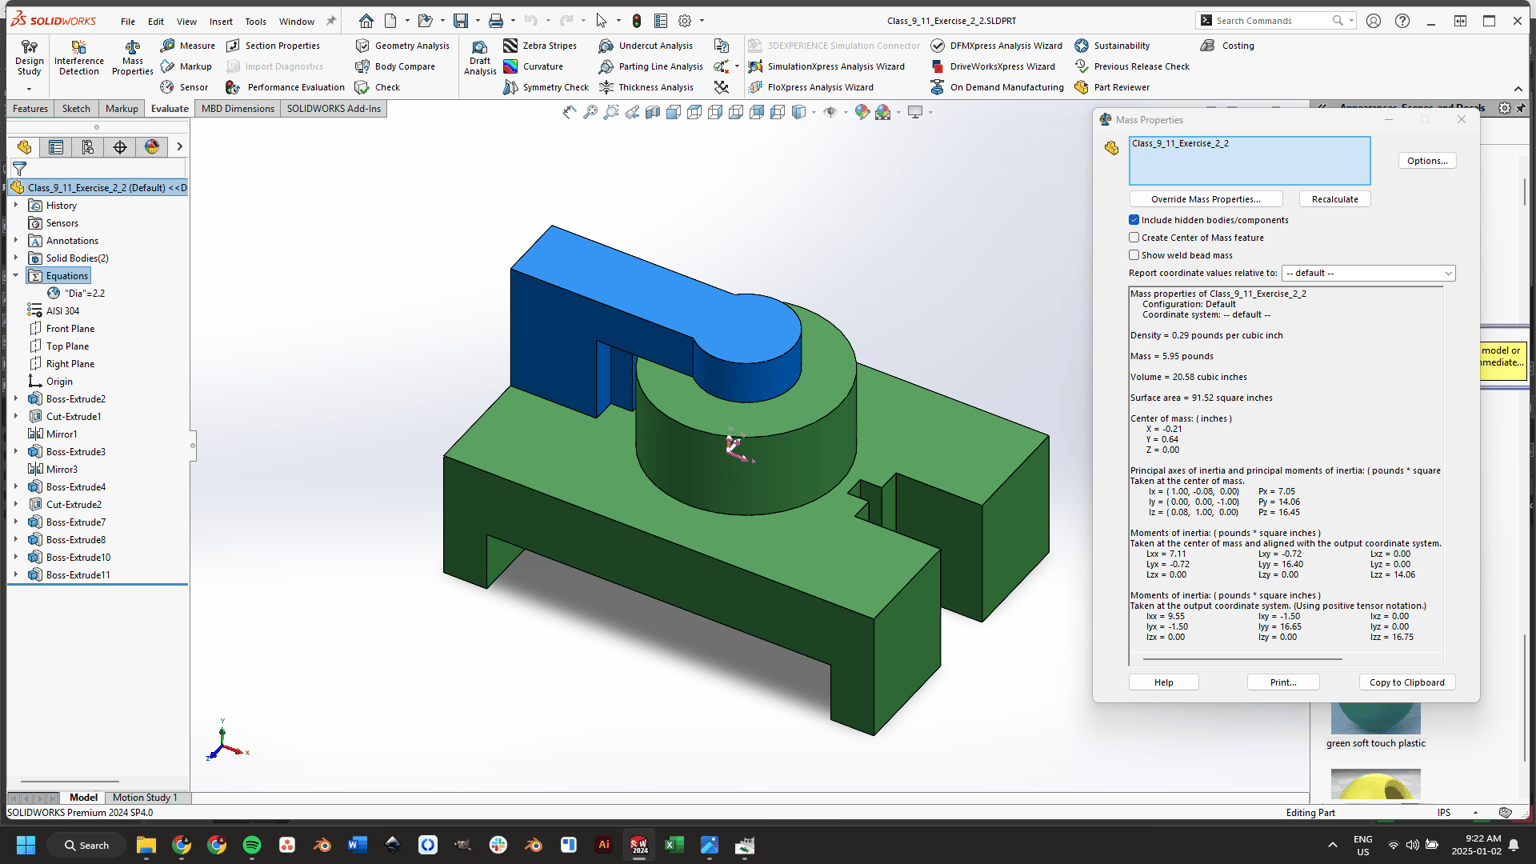Click the home icon in the title bar

366,20
